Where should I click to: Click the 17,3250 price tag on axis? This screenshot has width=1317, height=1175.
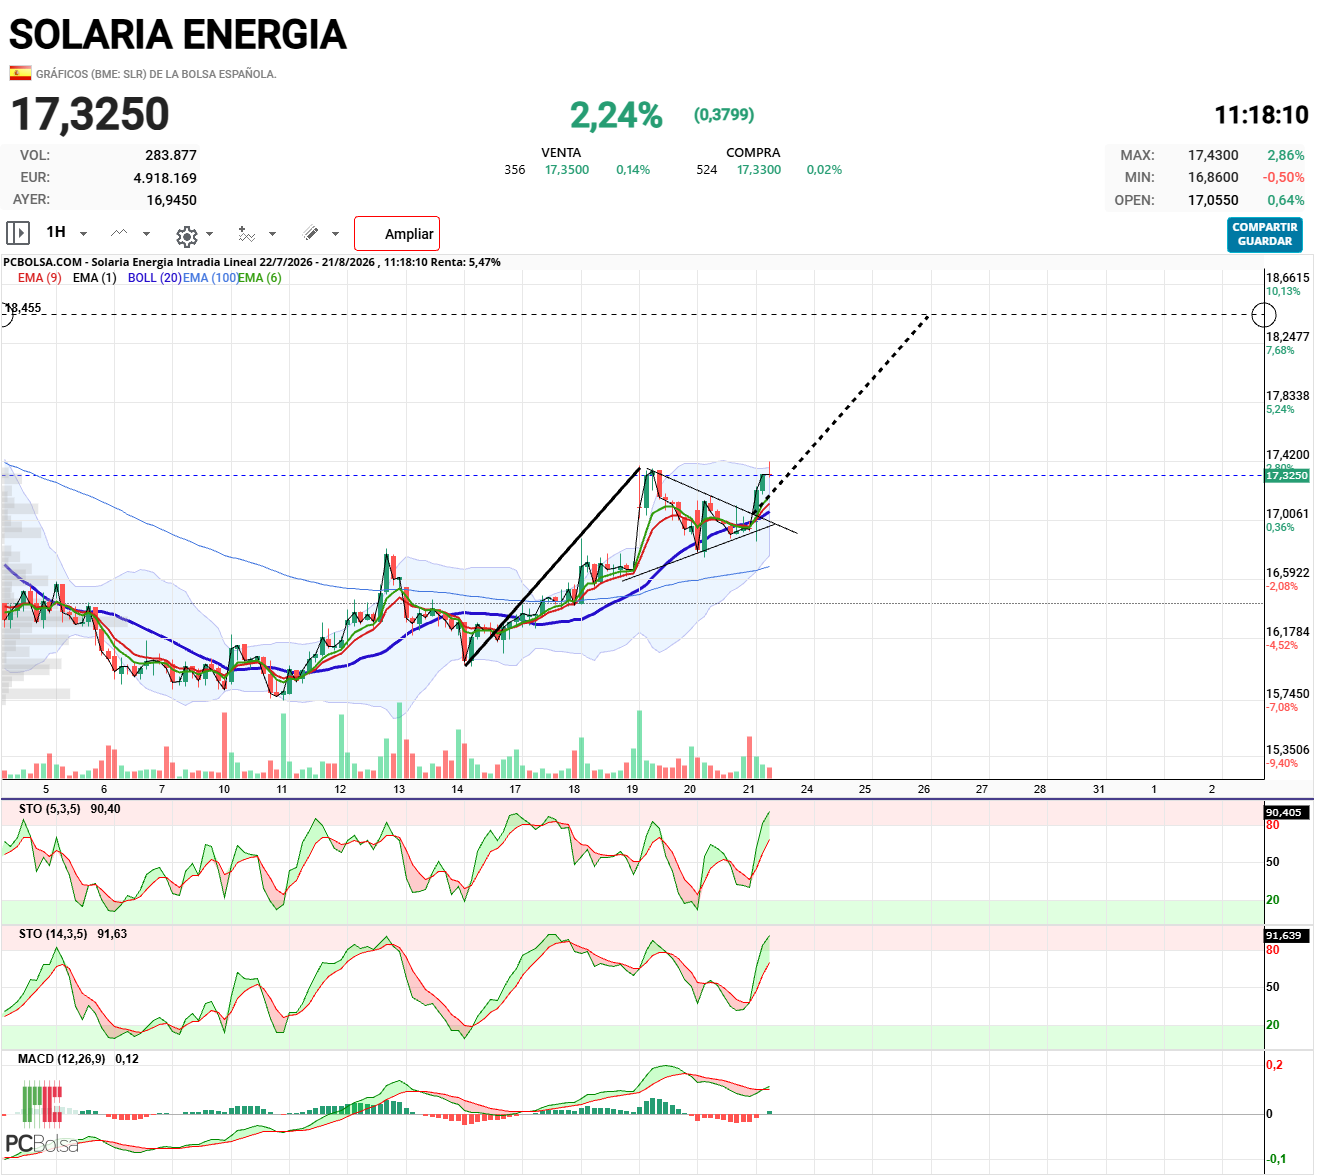[1287, 475]
